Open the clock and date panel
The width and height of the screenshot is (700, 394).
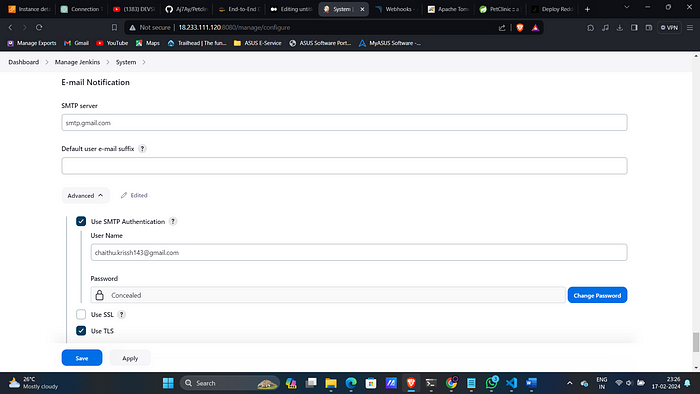coord(666,383)
